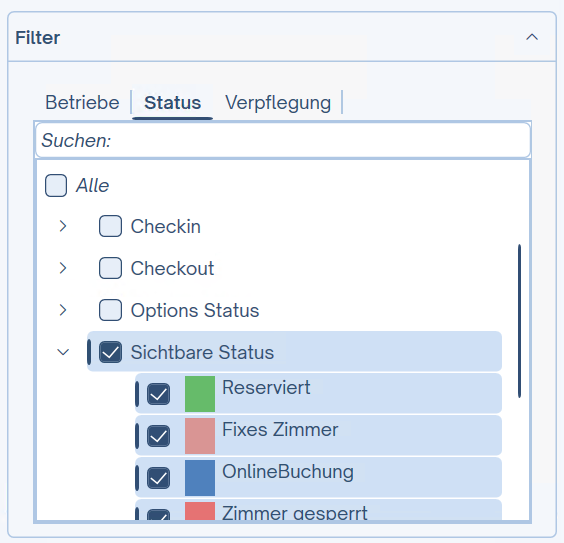Expand the Options Status node
This screenshot has width=564, height=543.
coord(63,310)
